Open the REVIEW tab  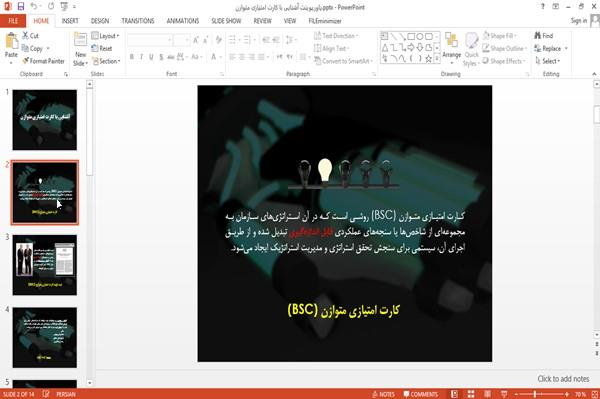tap(262, 21)
